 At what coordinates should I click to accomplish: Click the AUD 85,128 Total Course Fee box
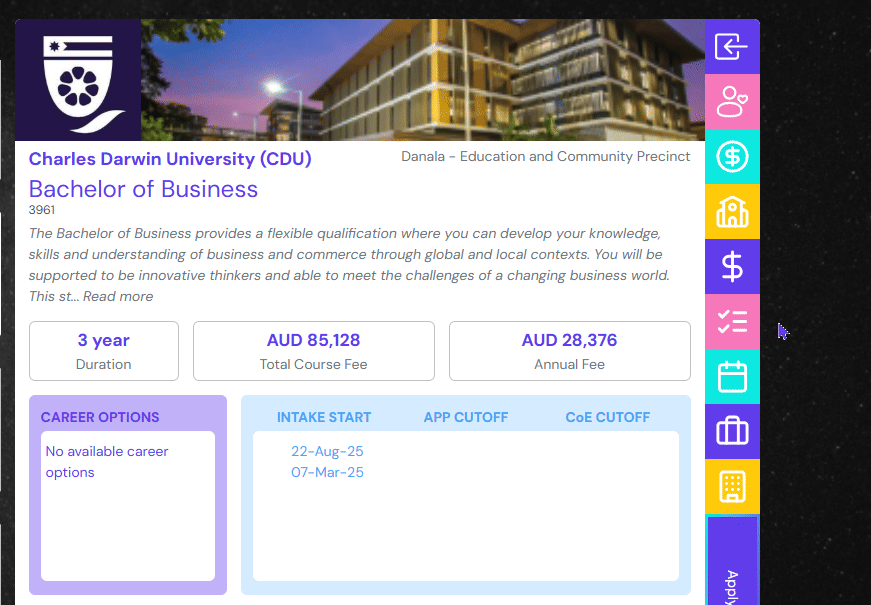click(x=313, y=351)
